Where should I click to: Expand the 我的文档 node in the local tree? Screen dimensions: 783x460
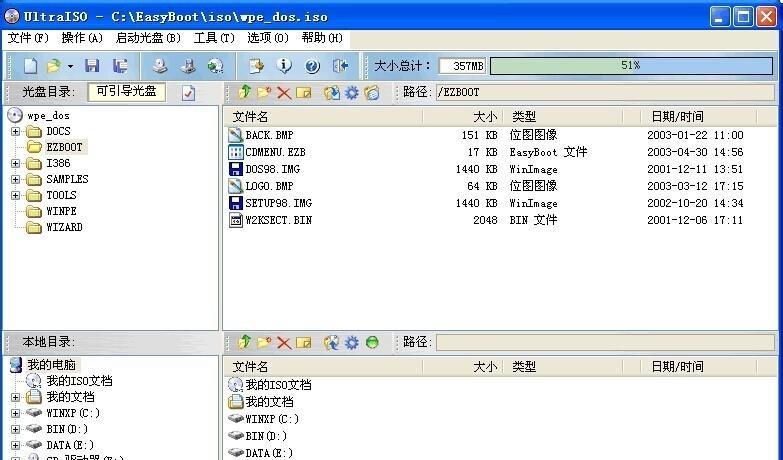[x=15, y=397]
